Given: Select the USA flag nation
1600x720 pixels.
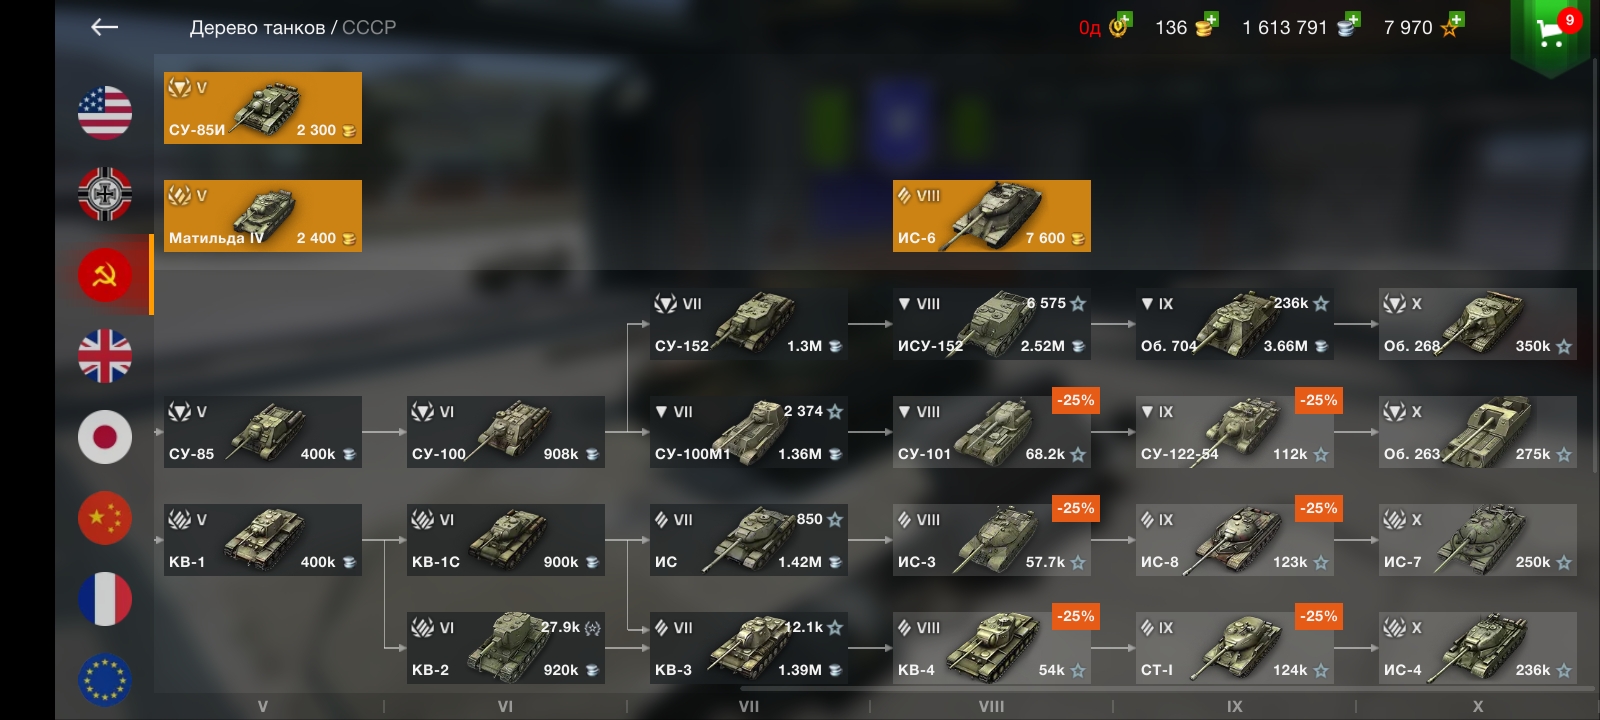Looking at the screenshot, I should [105, 112].
